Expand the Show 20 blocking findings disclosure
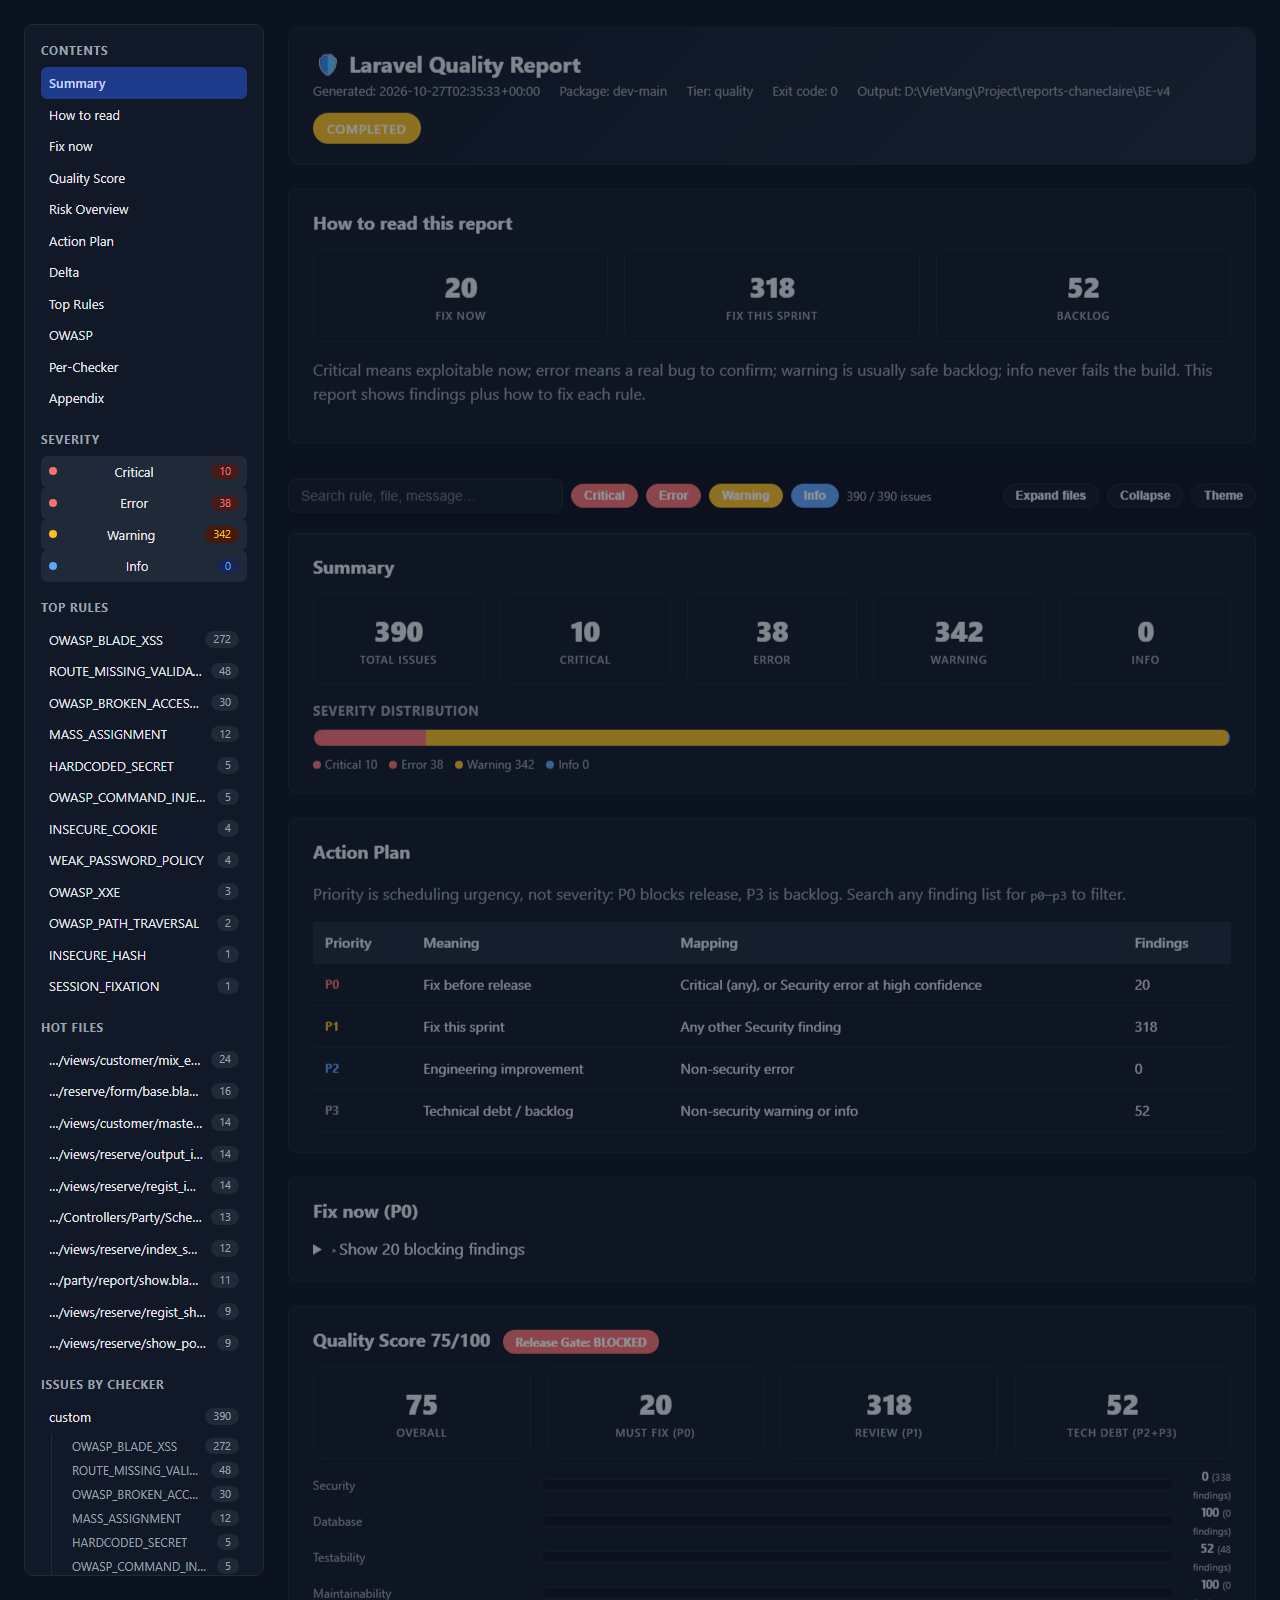This screenshot has height=1600, width=1280. 419,1250
